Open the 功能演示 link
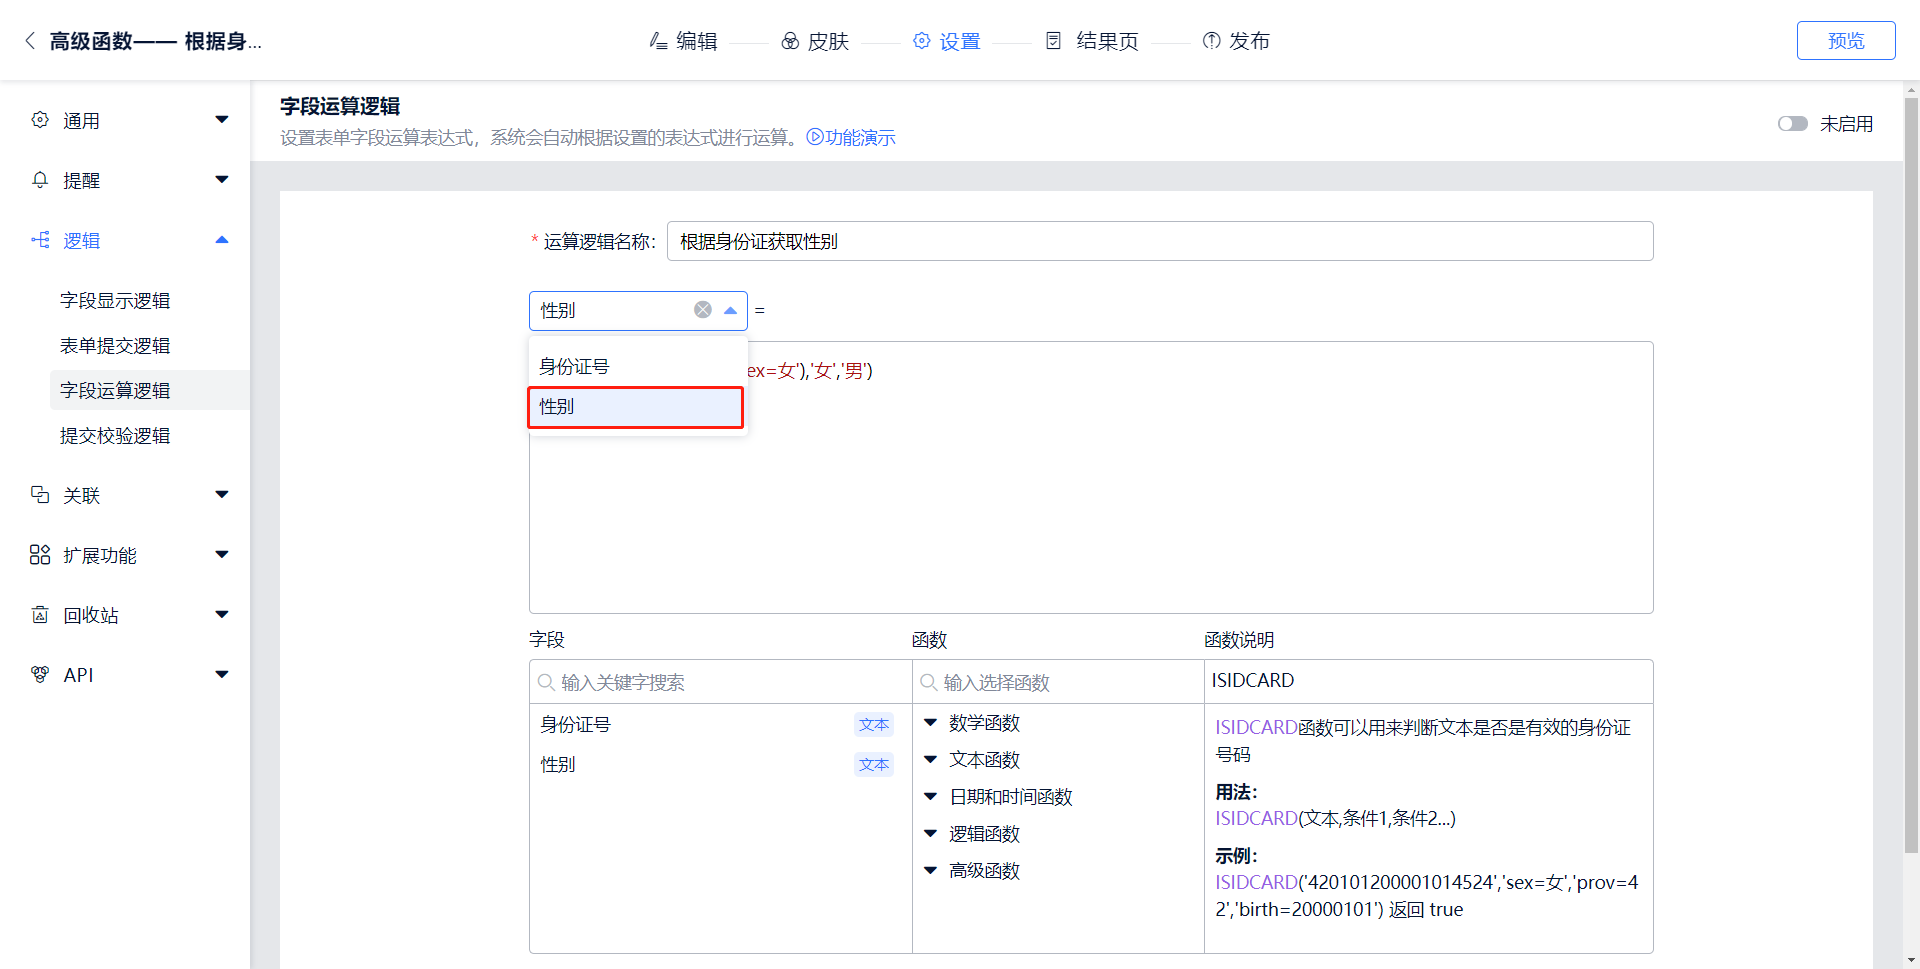 pyautogui.click(x=851, y=138)
